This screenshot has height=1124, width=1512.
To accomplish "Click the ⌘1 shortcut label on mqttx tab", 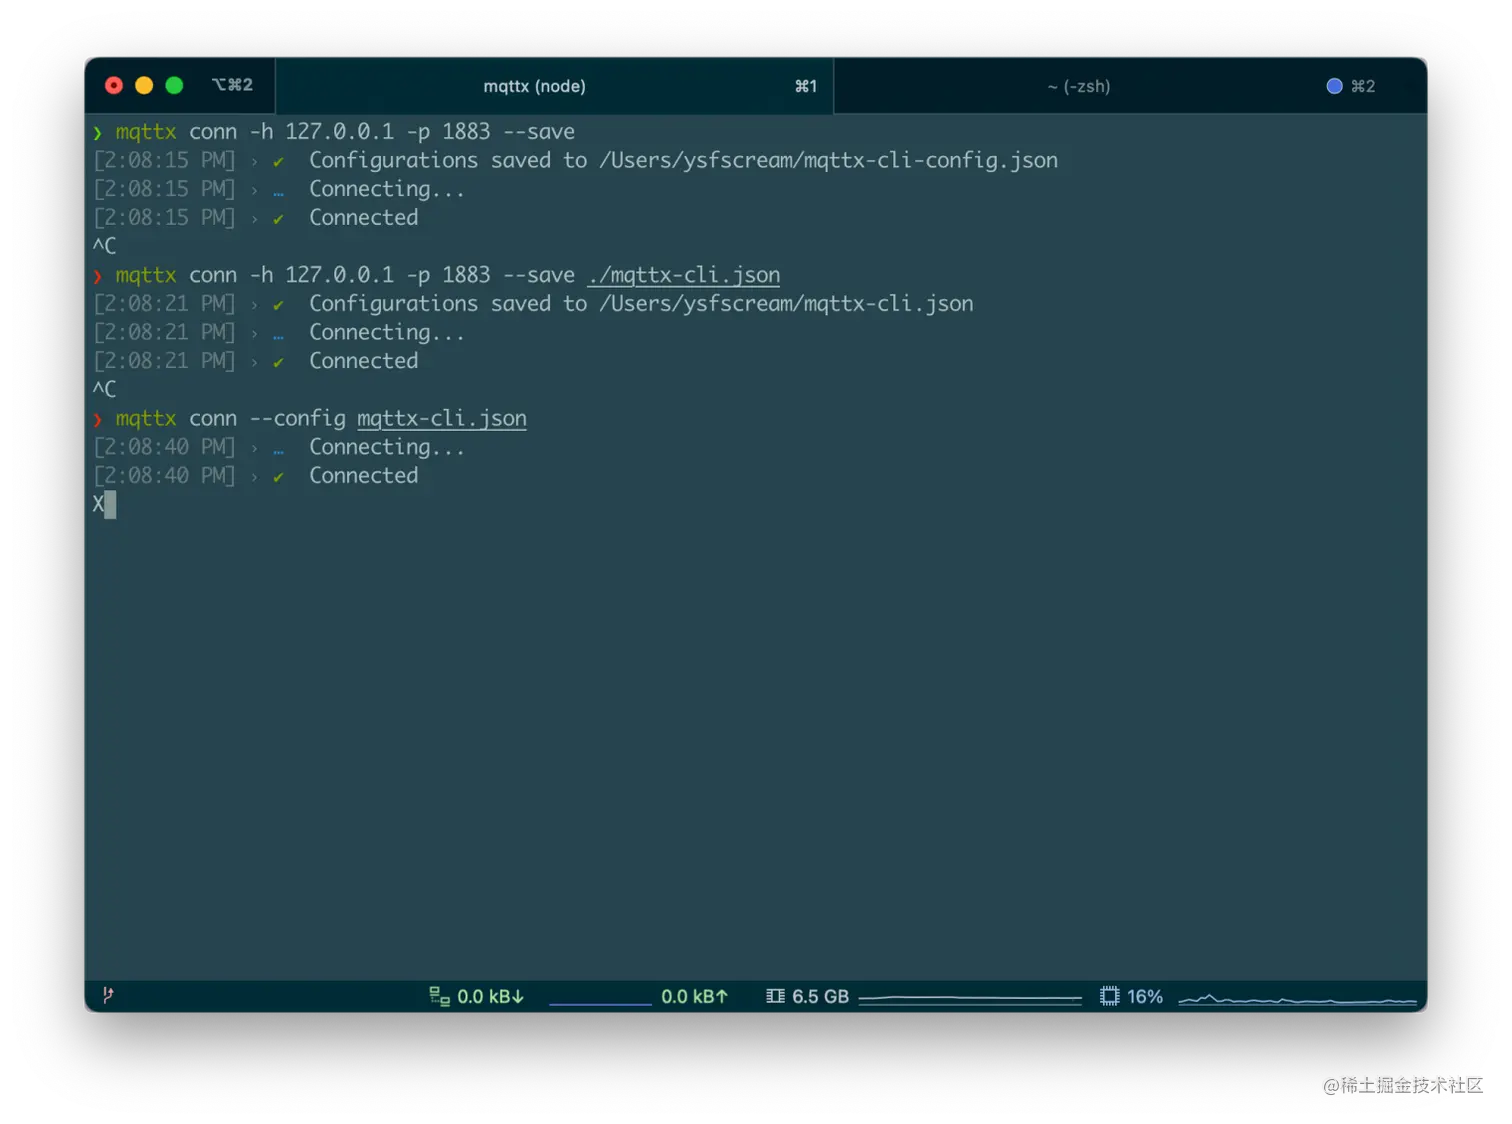I will click(806, 86).
